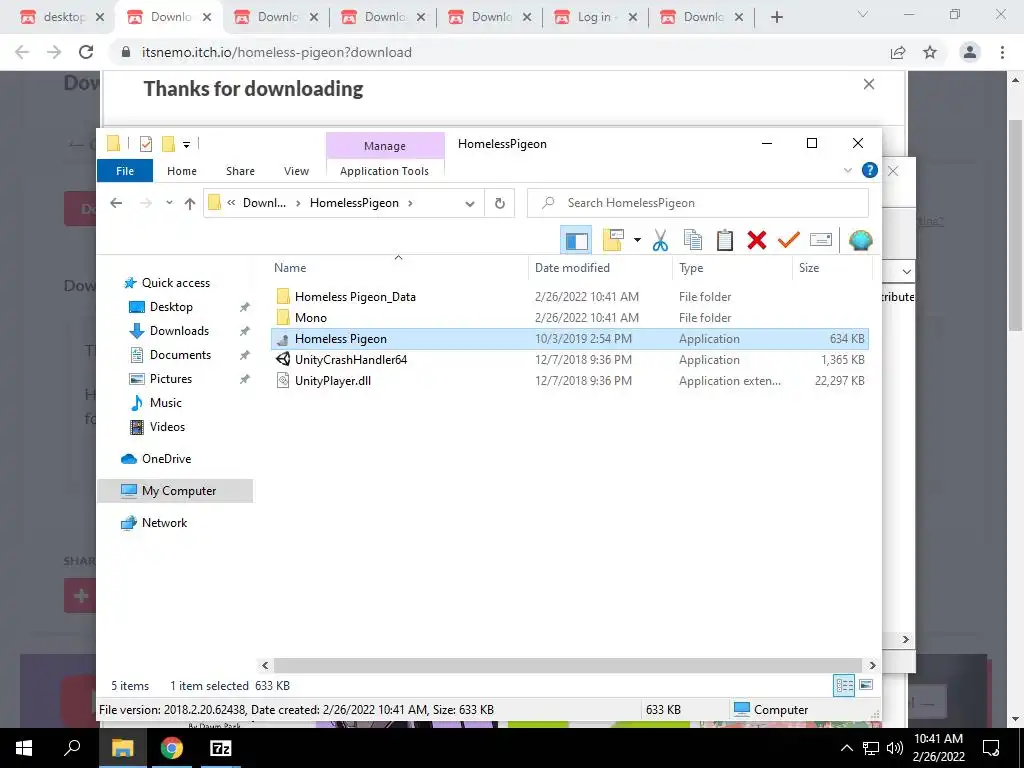Open Videos in navigation pane
Viewport: 1024px width, 768px height.
point(167,427)
